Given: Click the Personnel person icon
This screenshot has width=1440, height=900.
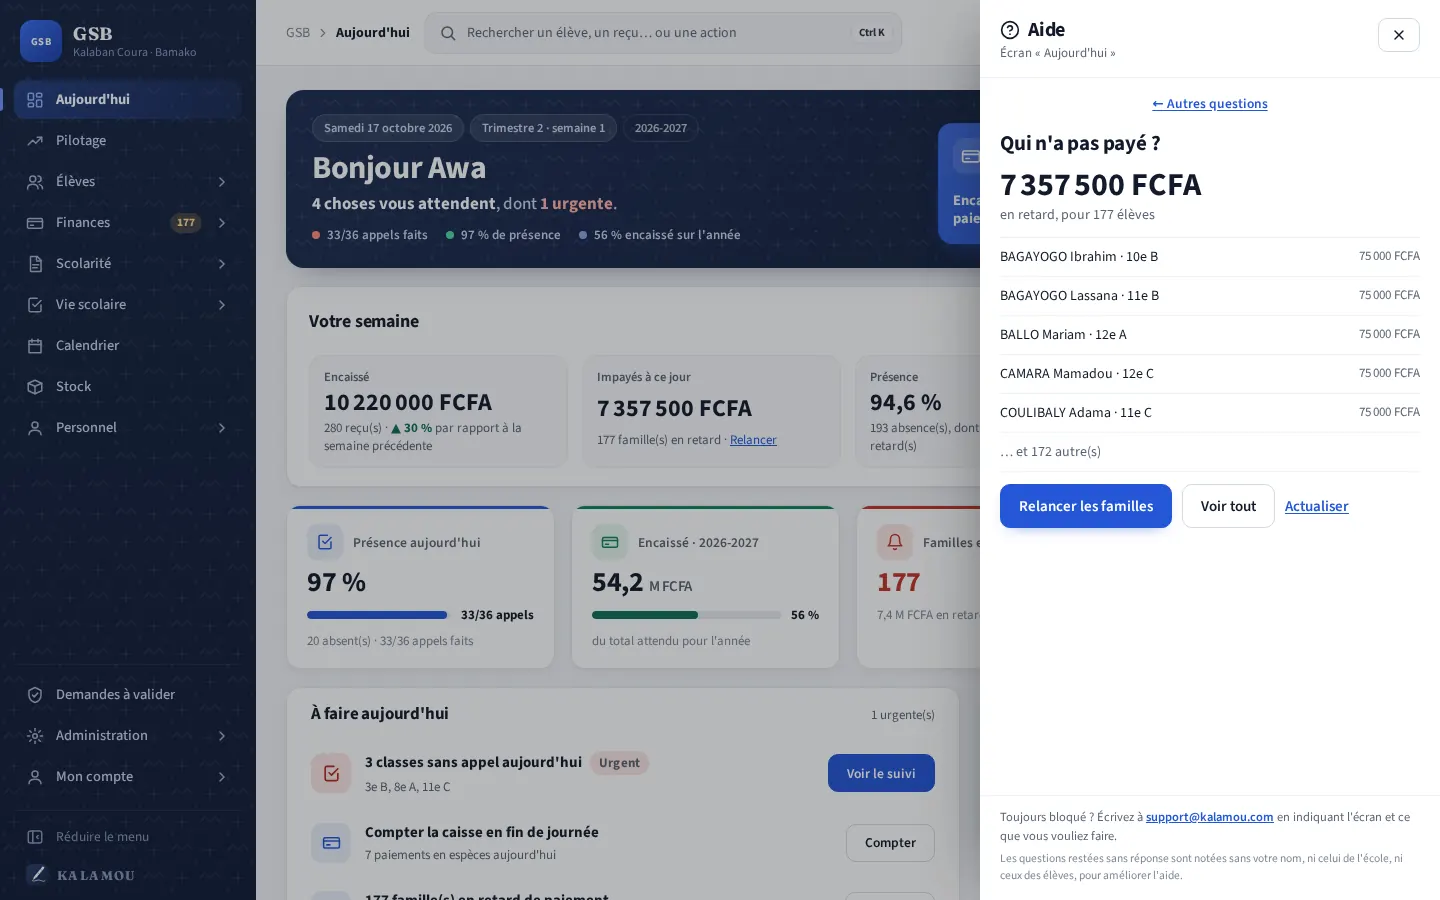Looking at the screenshot, I should pos(35,428).
